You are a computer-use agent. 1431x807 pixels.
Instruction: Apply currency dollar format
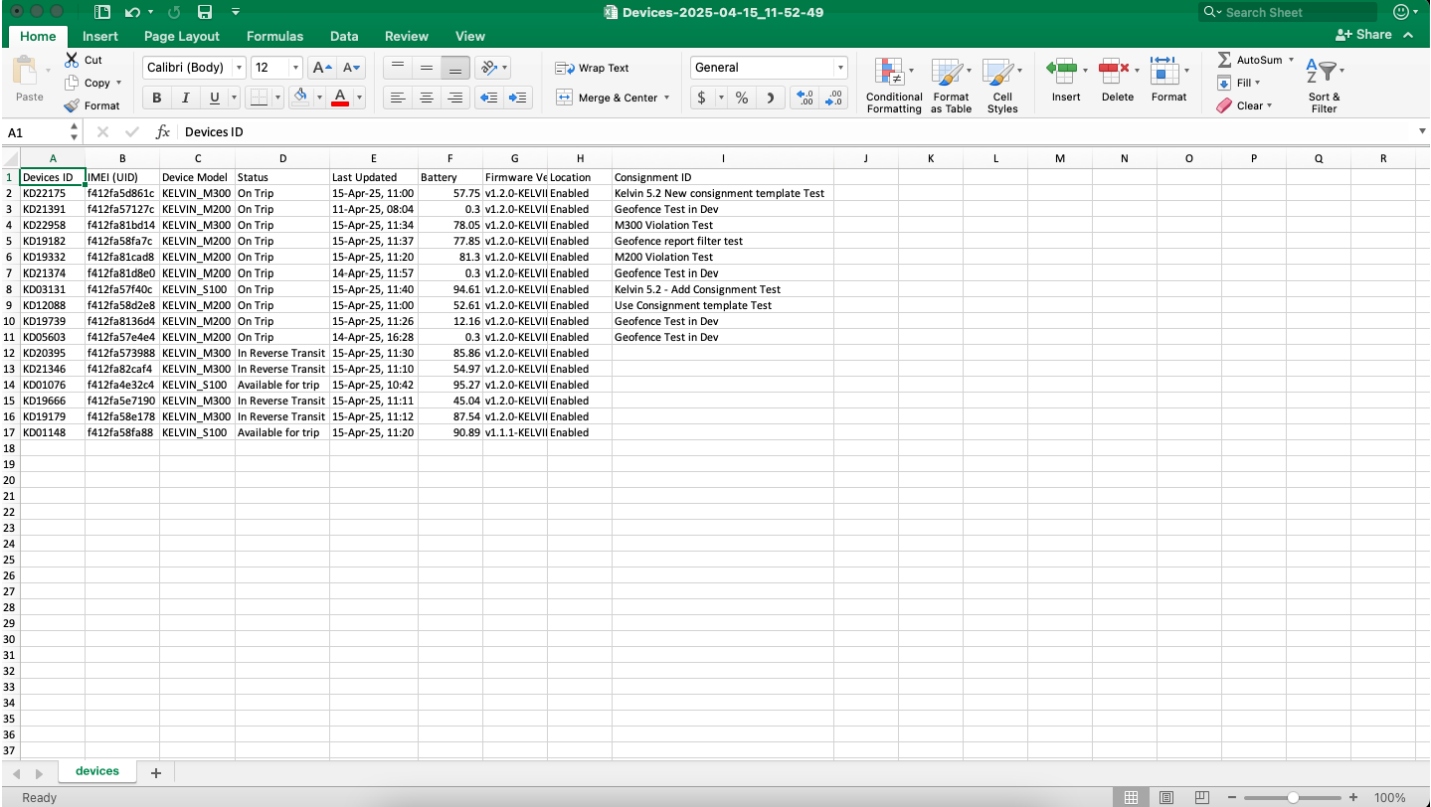[x=702, y=98]
